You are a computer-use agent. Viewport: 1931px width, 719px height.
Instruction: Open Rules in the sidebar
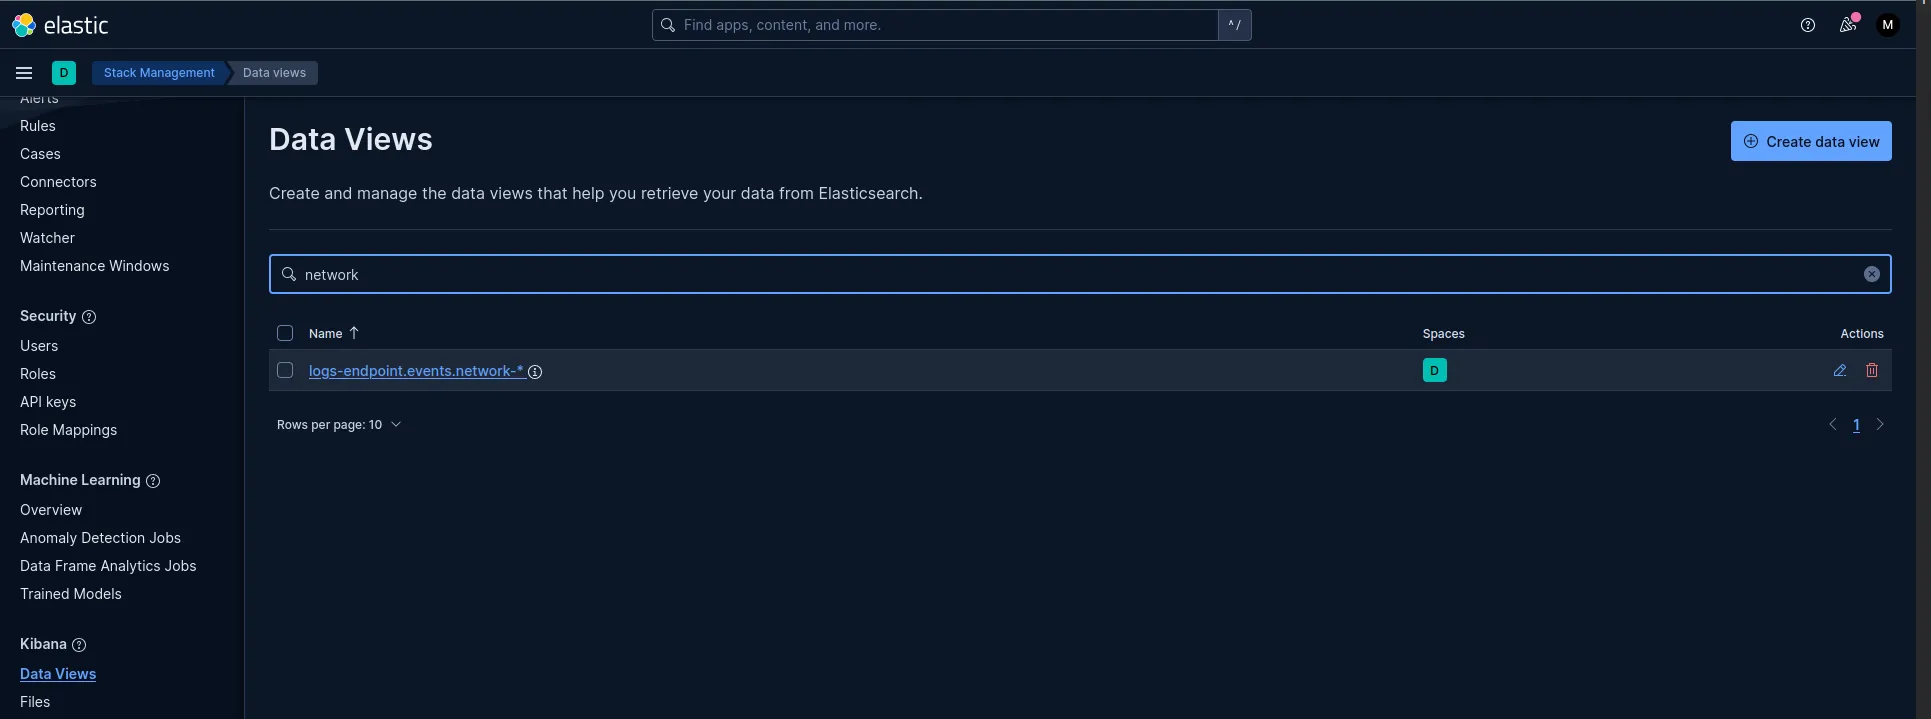(x=38, y=126)
